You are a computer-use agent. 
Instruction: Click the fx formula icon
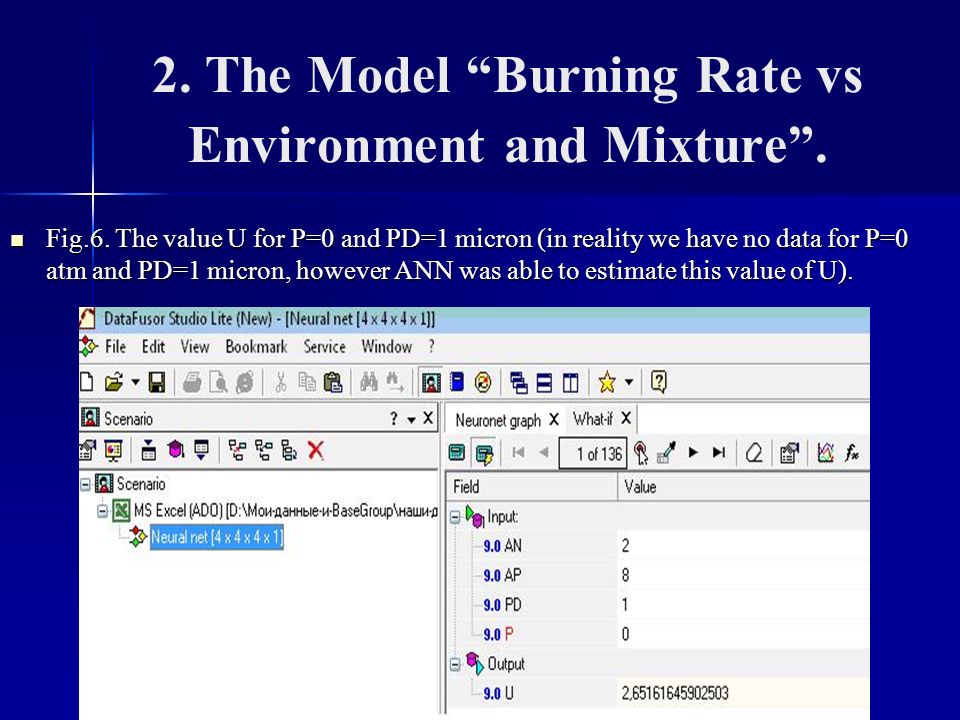(852, 454)
